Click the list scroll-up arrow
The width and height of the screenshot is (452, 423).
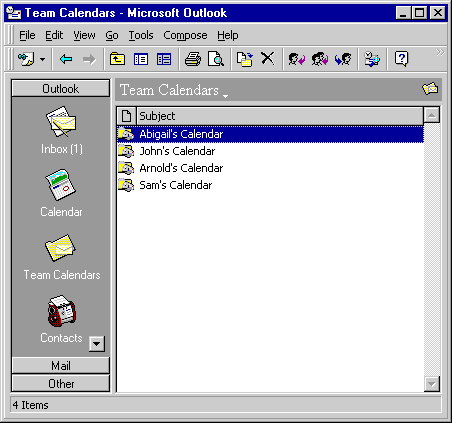point(432,115)
